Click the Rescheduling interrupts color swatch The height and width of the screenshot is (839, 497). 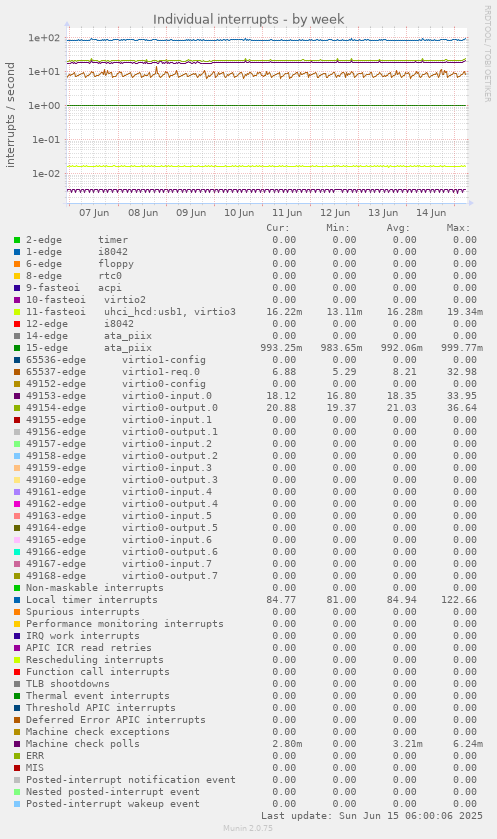tap(17, 660)
